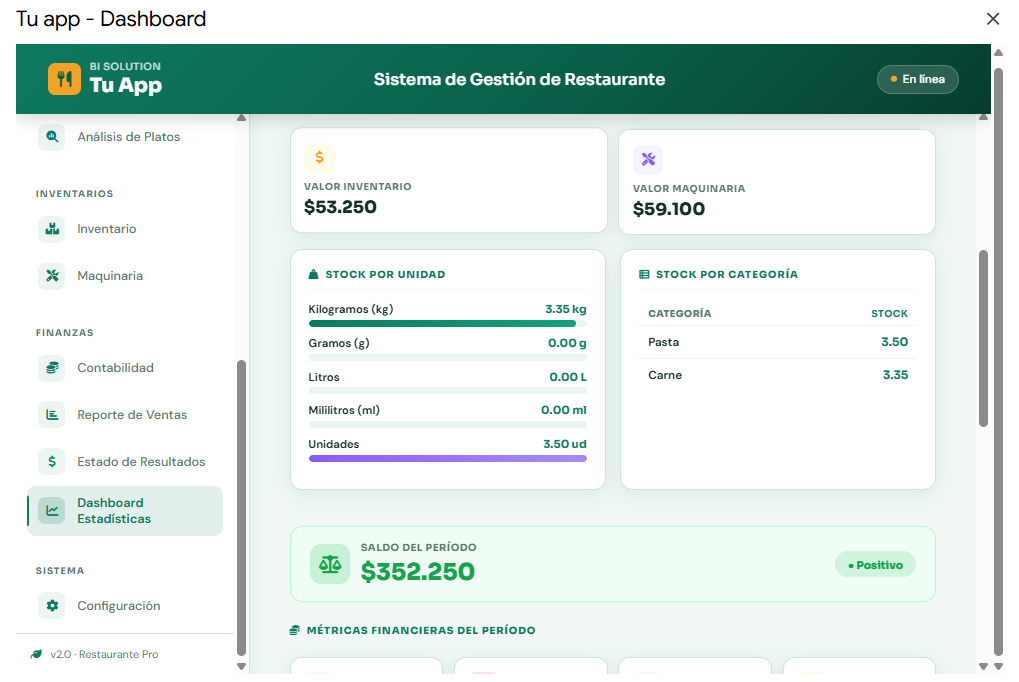Viewport: 1019px width, 682px height.
Task: Click the Maquinaria tools icon in sidebar
Action: pyautogui.click(x=52, y=276)
